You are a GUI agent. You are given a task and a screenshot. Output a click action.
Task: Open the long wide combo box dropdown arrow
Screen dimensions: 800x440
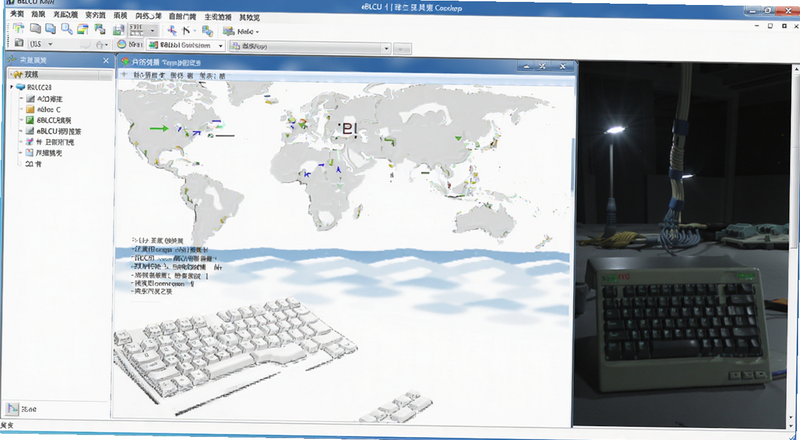(386, 48)
